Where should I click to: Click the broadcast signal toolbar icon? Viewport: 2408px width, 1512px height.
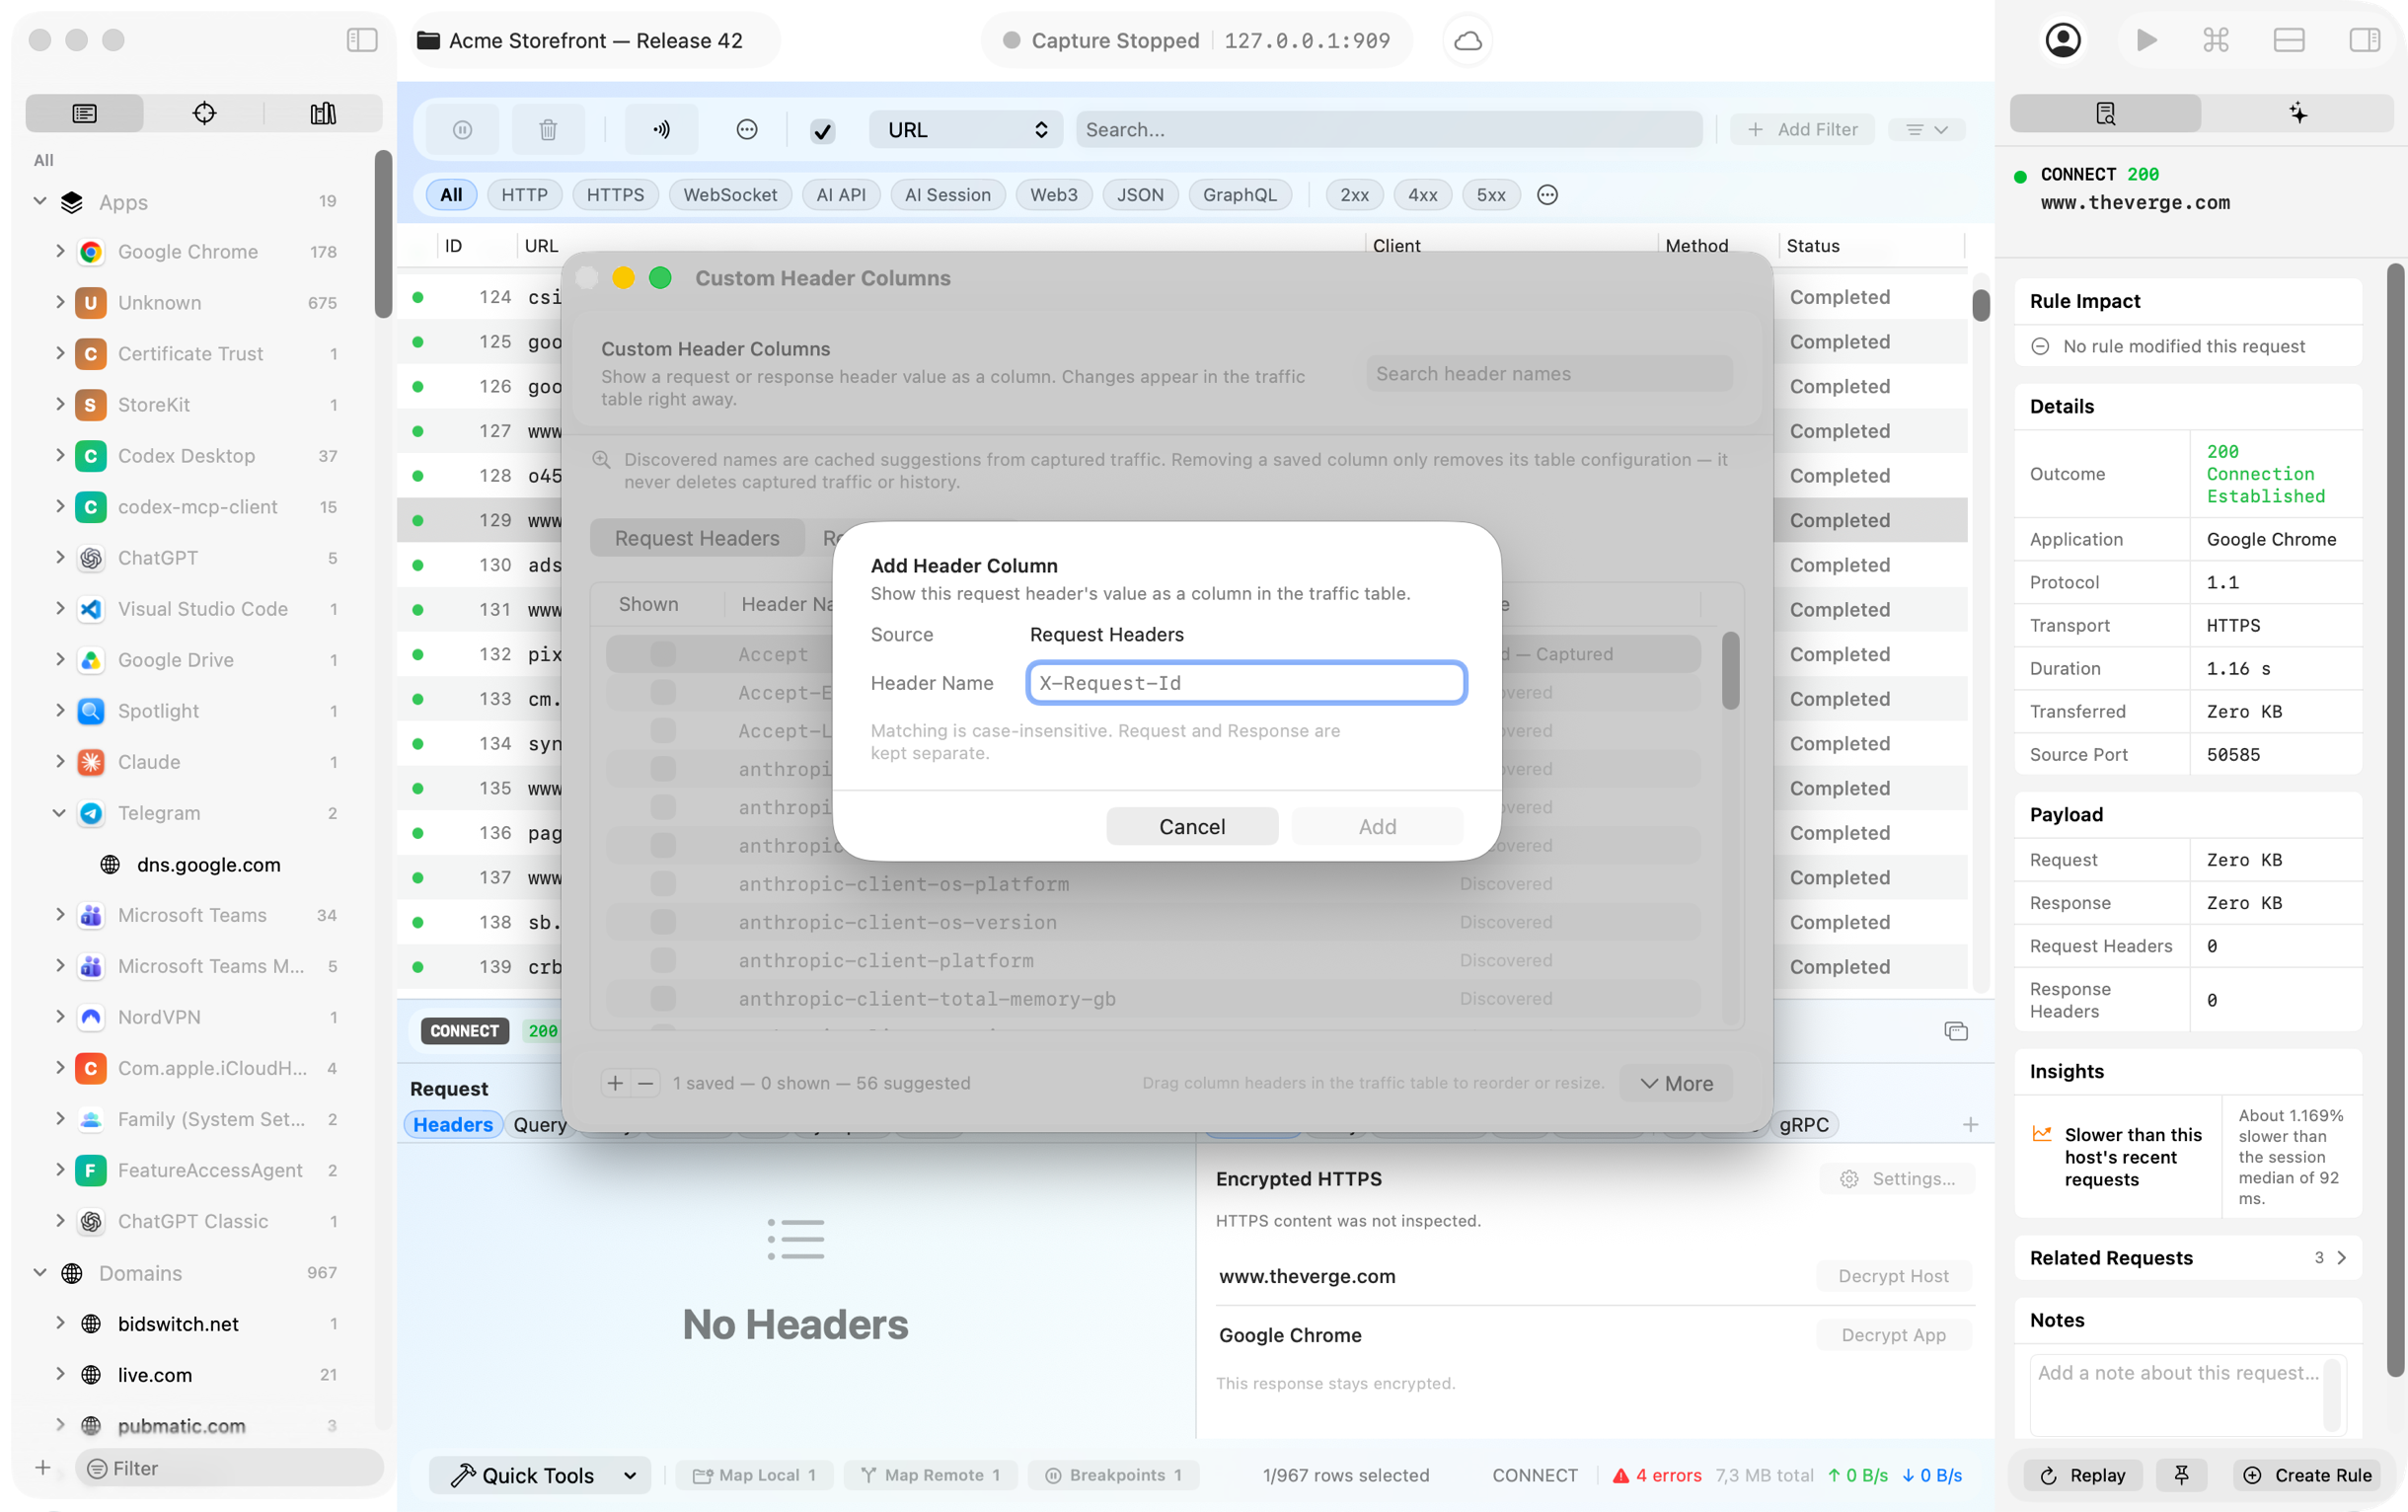click(x=662, y=130)
